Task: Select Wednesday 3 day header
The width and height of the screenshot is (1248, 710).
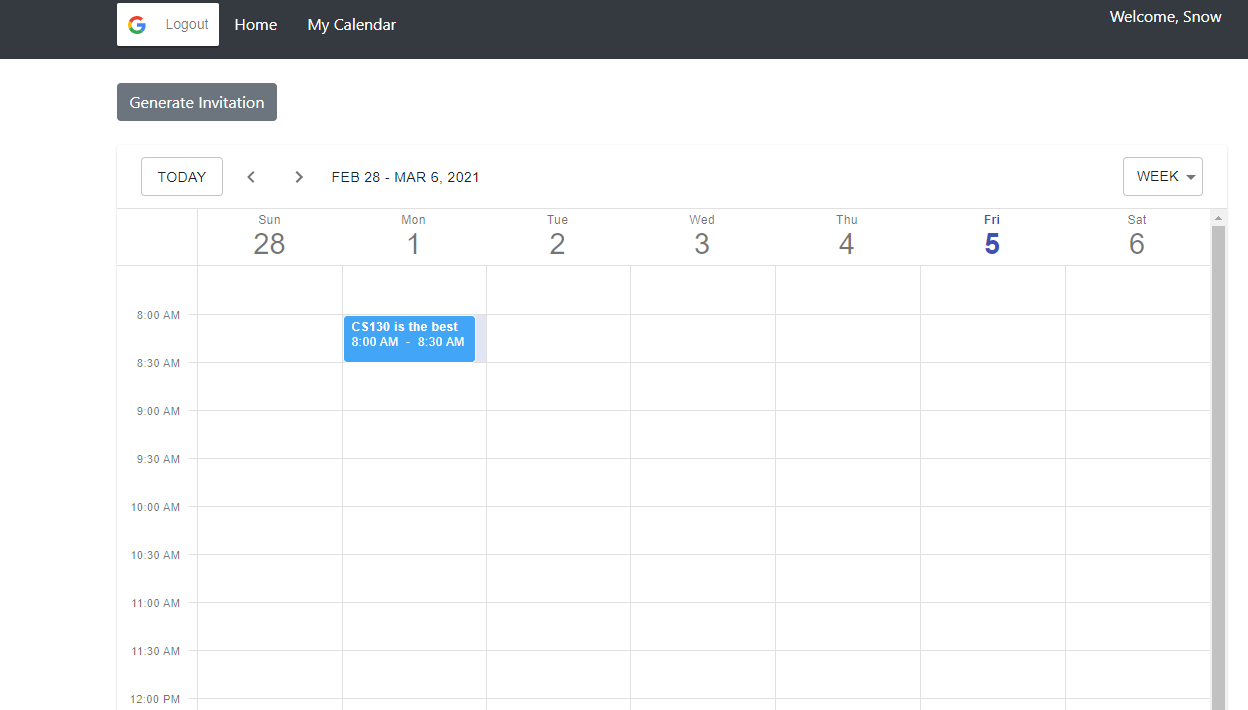Action: click(702, 237)
